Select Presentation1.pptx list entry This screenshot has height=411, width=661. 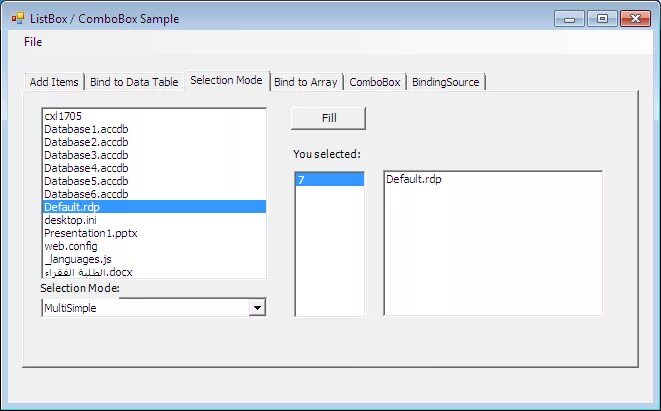(x=154, y=233)
